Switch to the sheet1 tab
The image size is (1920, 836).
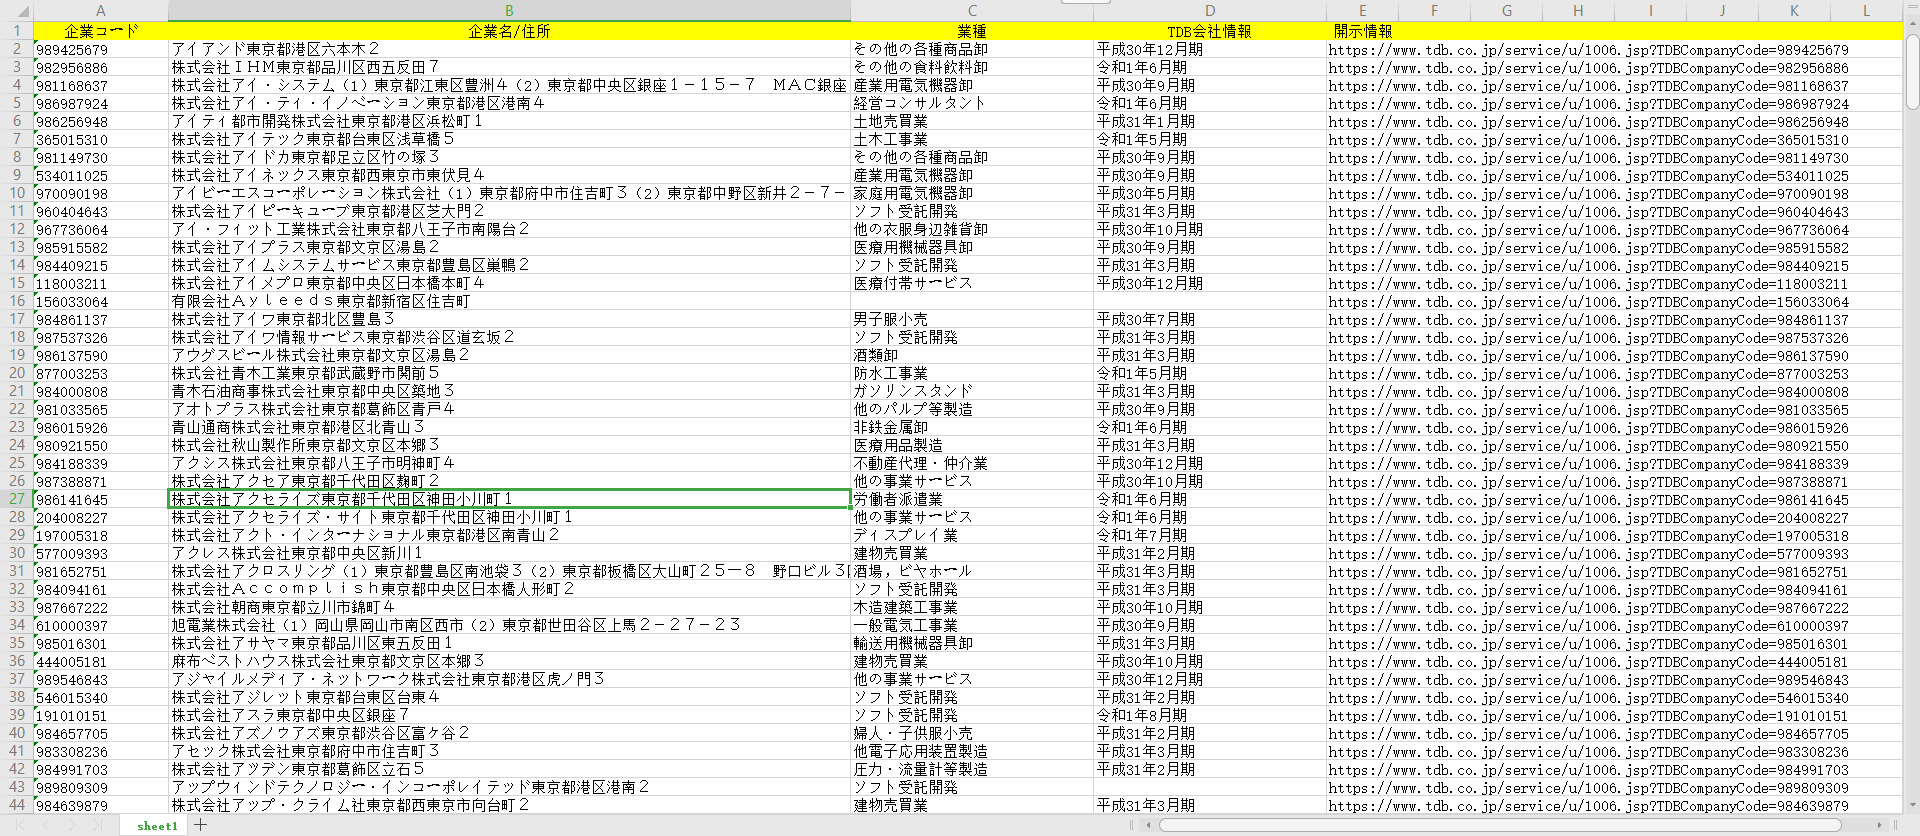[x=157, y=825]
